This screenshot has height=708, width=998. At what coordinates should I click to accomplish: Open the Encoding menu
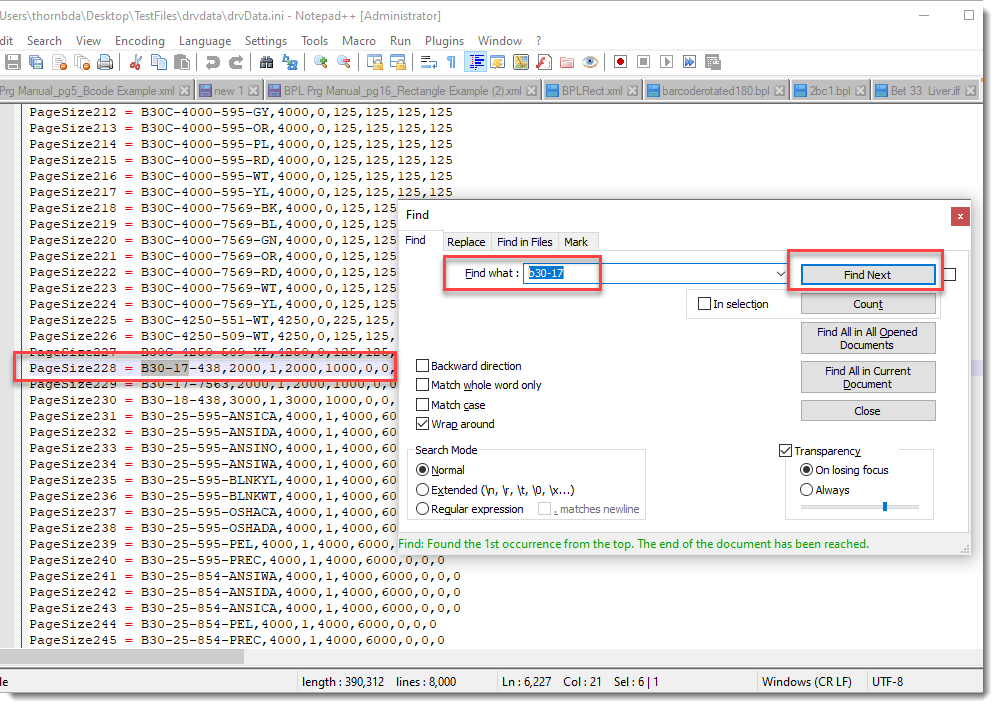pyautogui.click(x=139, y=41)
